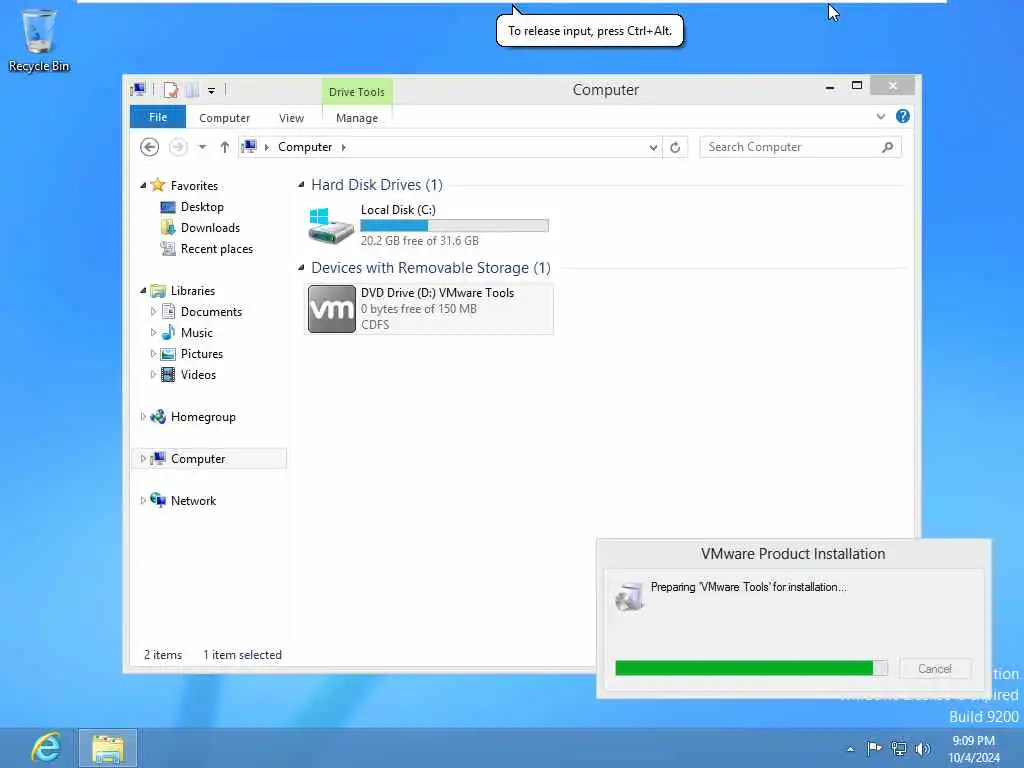This screenshot has width=1024, height=768.
Task: Refresh the Computer view
Action: click(x=675, y=148)
